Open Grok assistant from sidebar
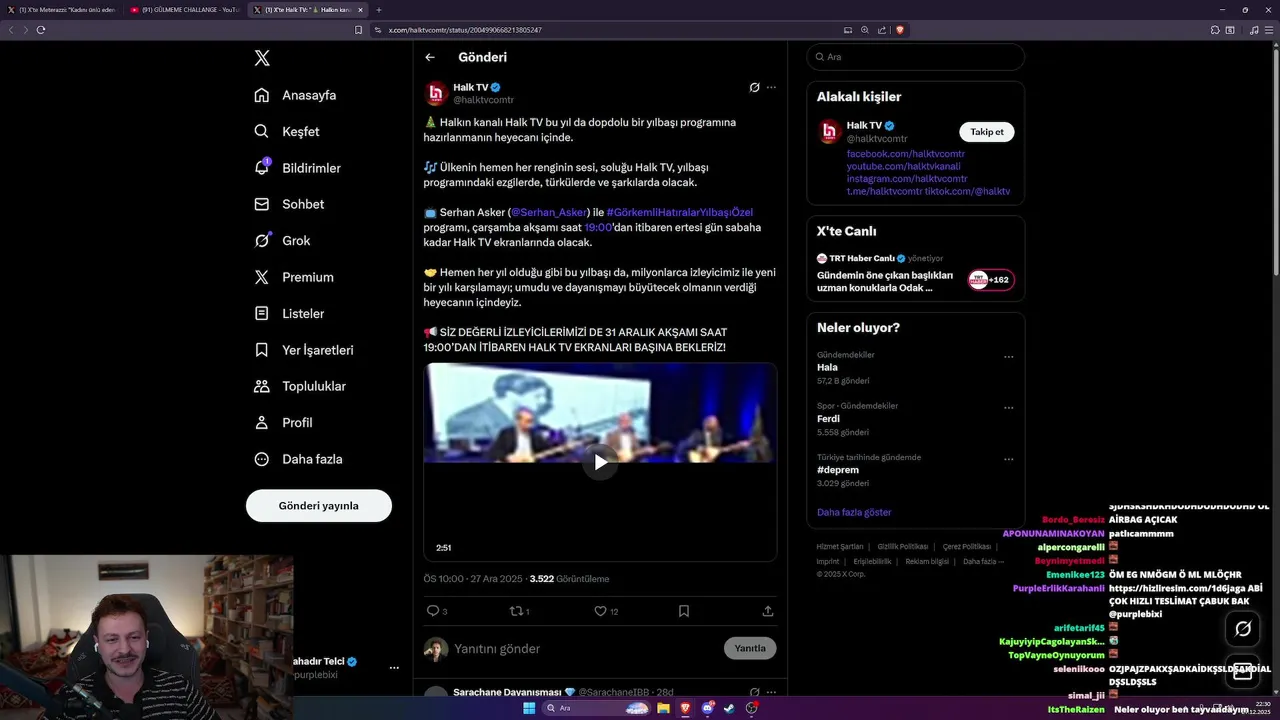This screenshot has width=1280, height=720. 282,240
